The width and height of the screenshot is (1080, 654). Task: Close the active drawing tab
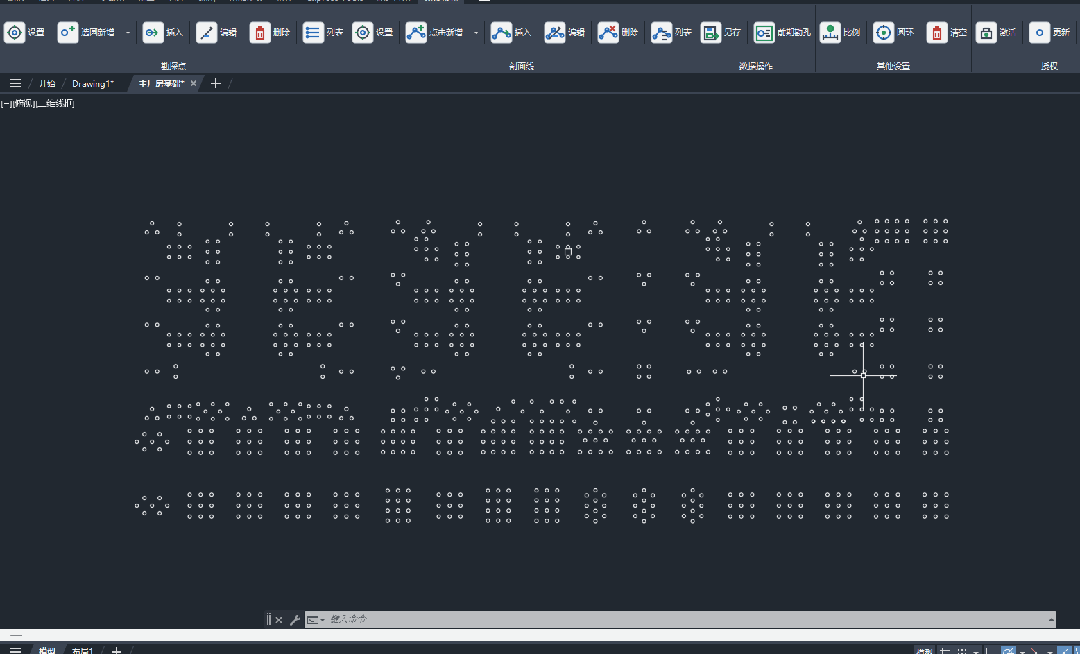click(x=194, y=83)
